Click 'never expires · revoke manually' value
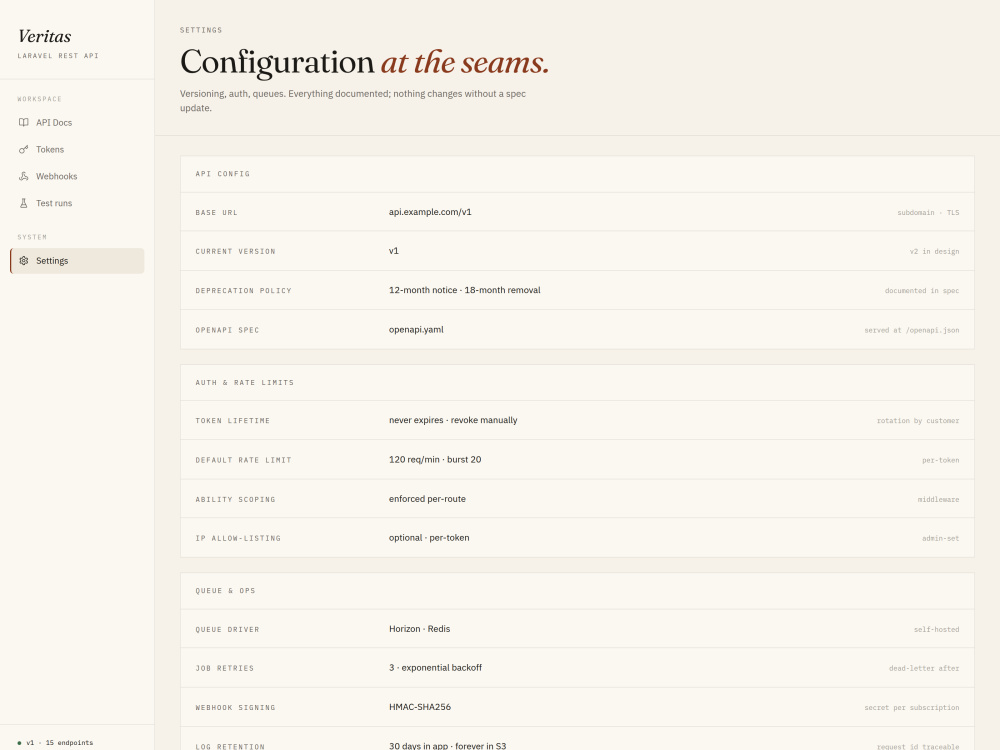This screenshot has height=750, width=1000. pyautogui.click(x=453, y=420)
